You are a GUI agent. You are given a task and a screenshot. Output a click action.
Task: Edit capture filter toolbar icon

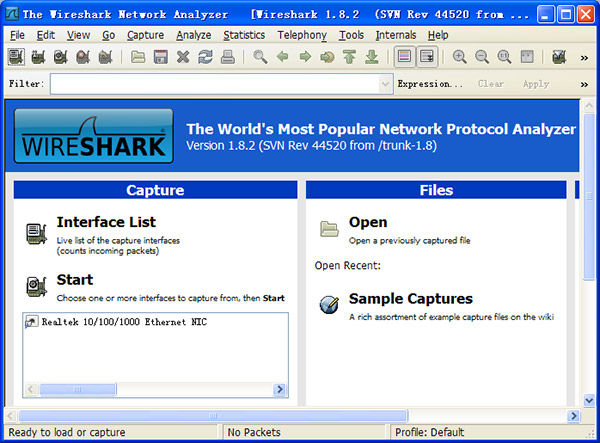(x=559, y=57)
